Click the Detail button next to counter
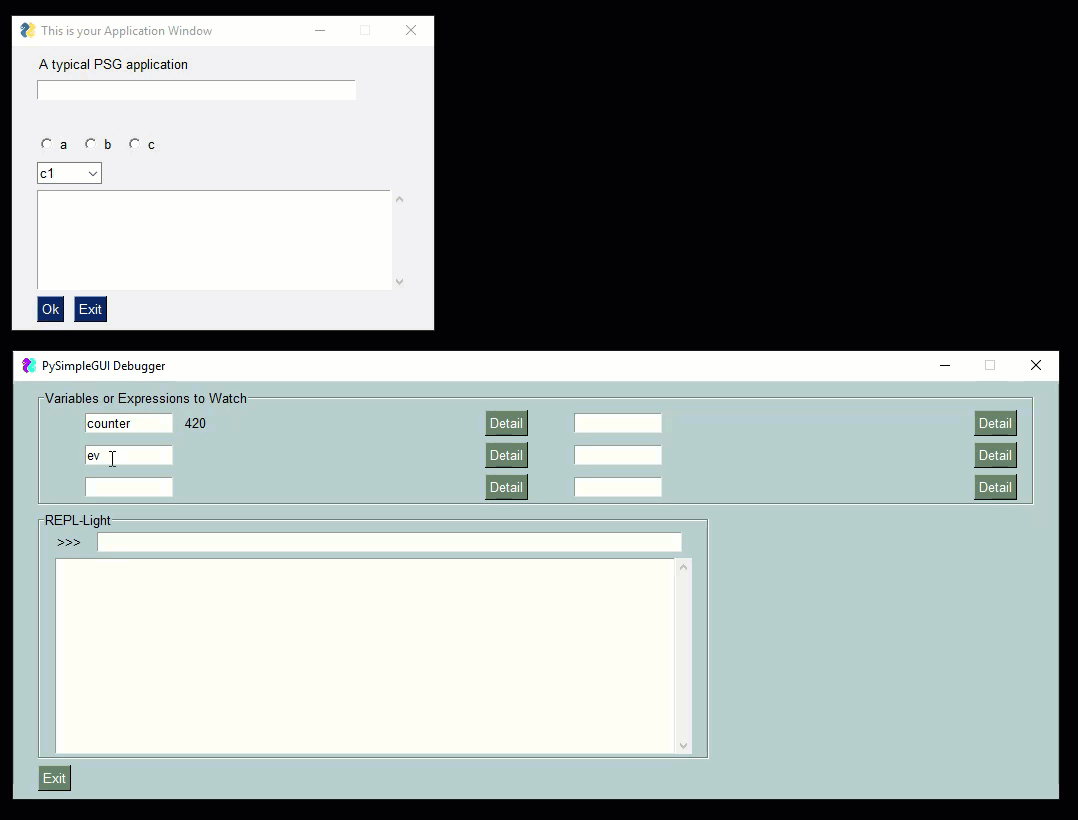 pyautogui.click(x=506, y=423)
